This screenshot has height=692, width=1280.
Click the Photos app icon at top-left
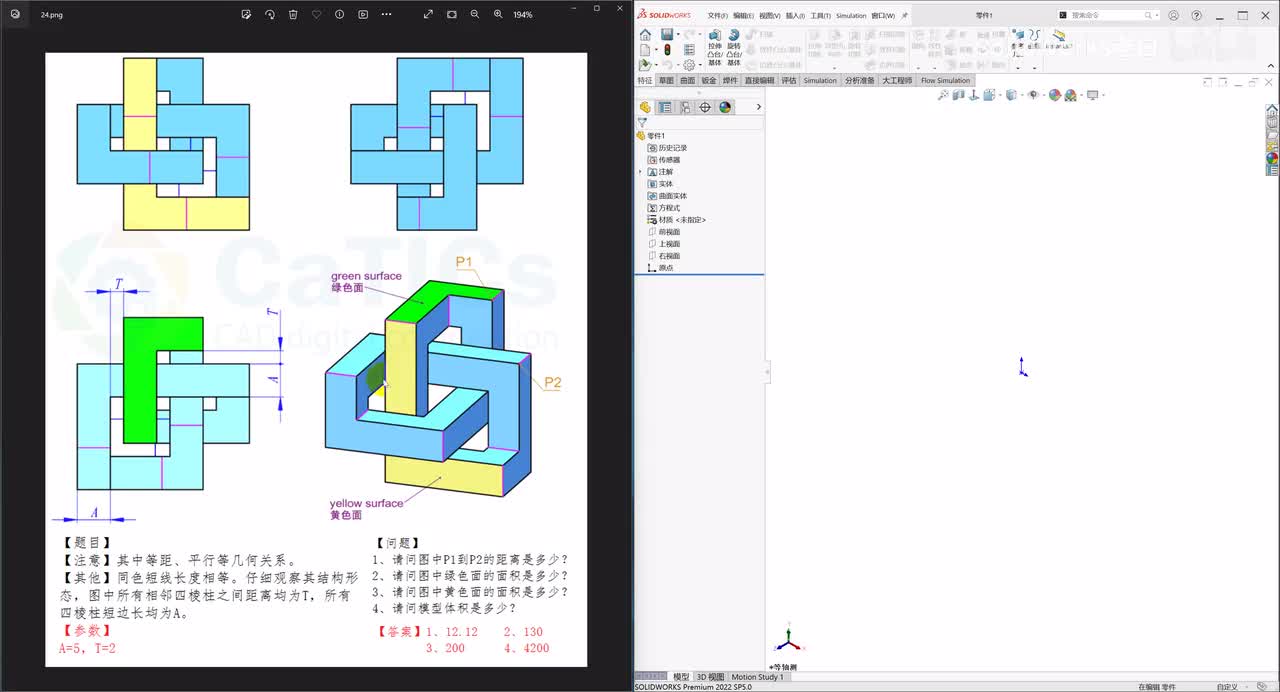[x=15, y=15]
